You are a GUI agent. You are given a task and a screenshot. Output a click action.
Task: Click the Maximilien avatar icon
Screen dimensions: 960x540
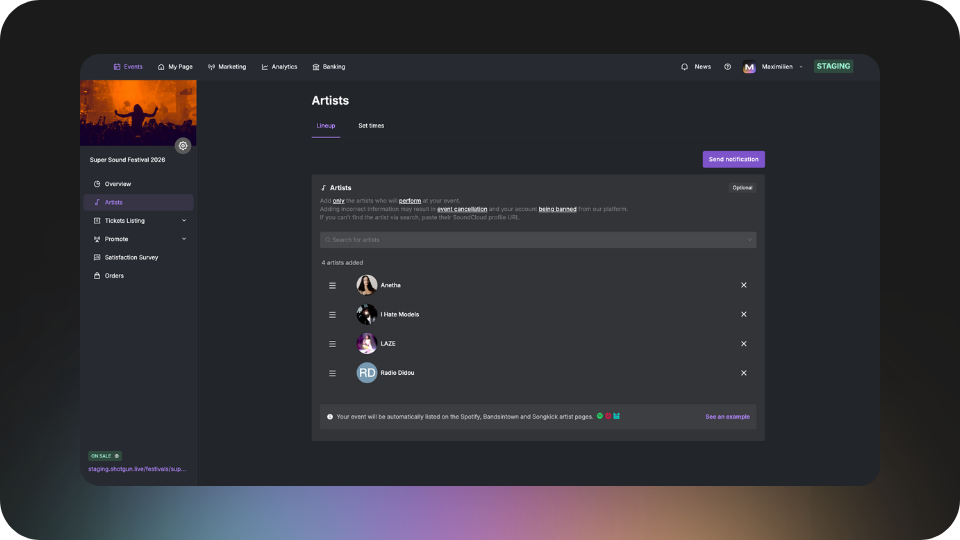749,67
